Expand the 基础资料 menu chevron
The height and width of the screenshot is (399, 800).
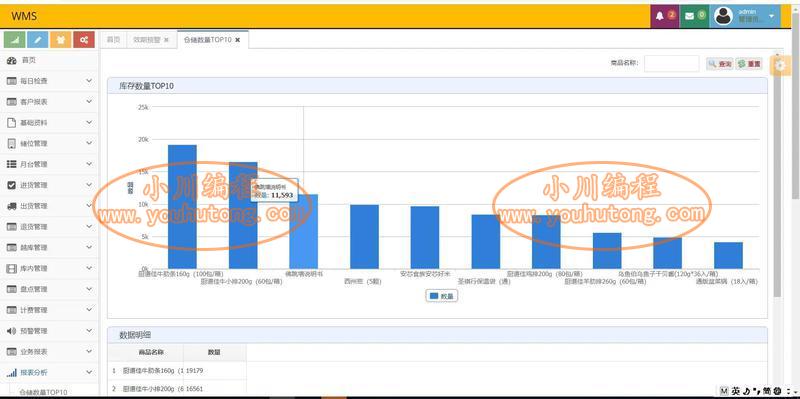pyautogui.click(x=89, y=122)
